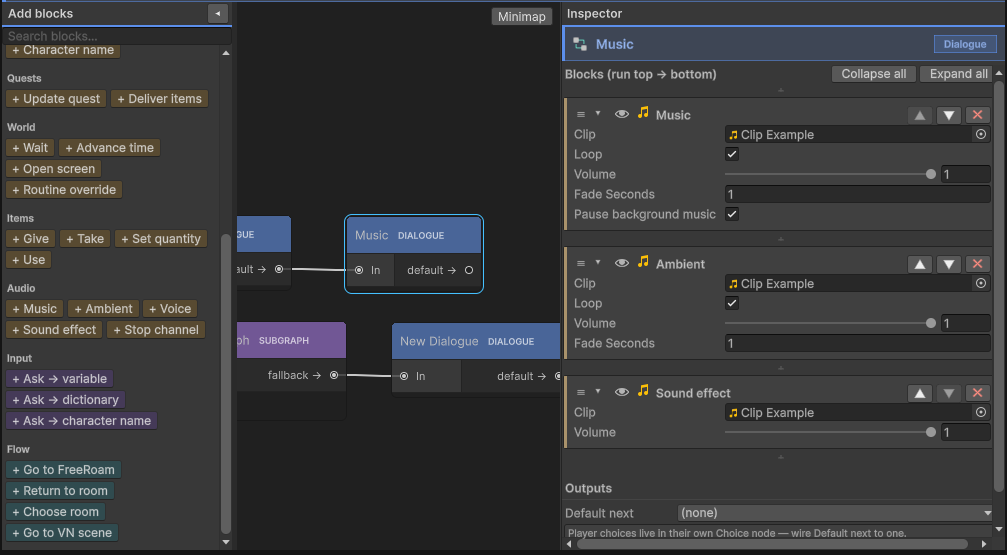The height and width of the screenshot is (555, 1007).
Task: Move the Music block down
Action: pyautogui.click(x=949, y=115)
